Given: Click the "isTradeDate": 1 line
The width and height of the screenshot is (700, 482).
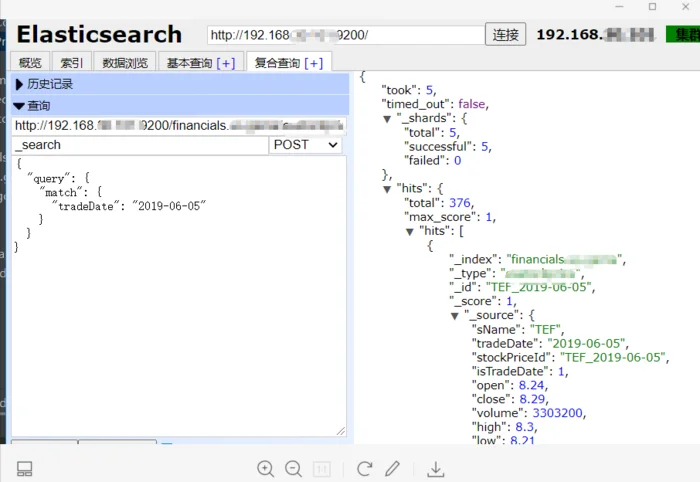Looking at the screenshot, I should point(520,371).
